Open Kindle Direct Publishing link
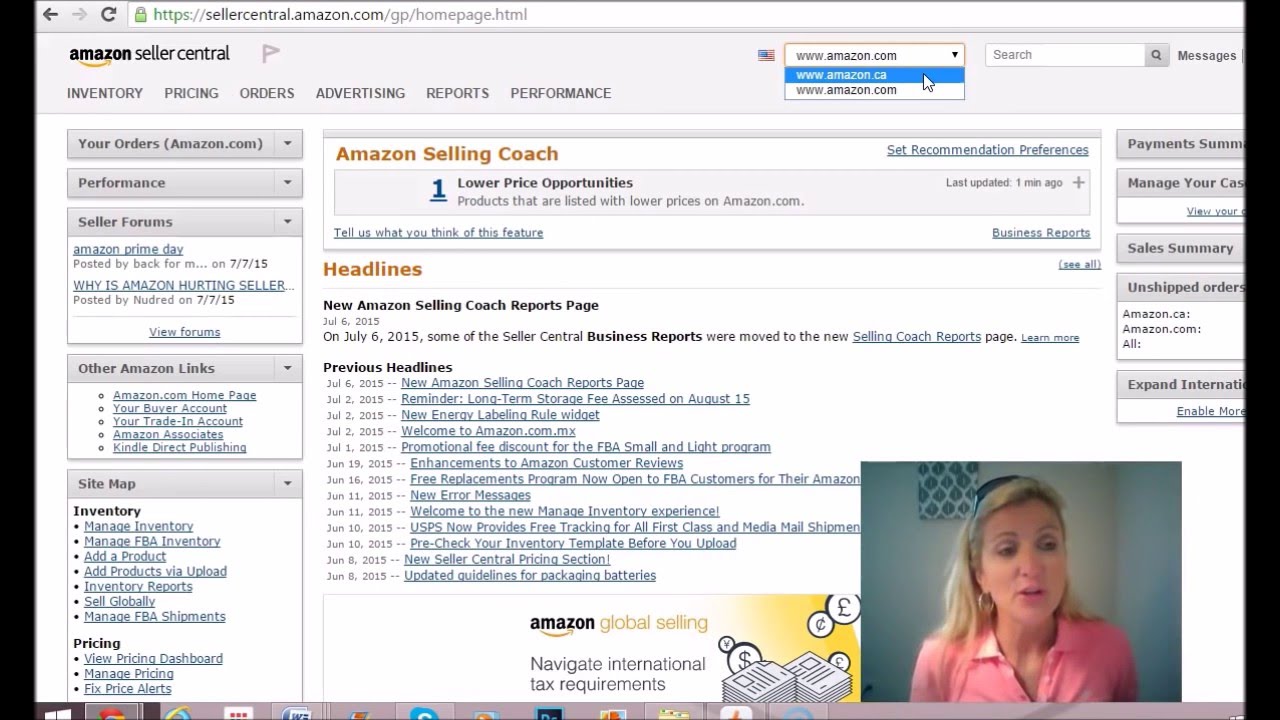Screen dimensions: 1280x720 (180, 447)
